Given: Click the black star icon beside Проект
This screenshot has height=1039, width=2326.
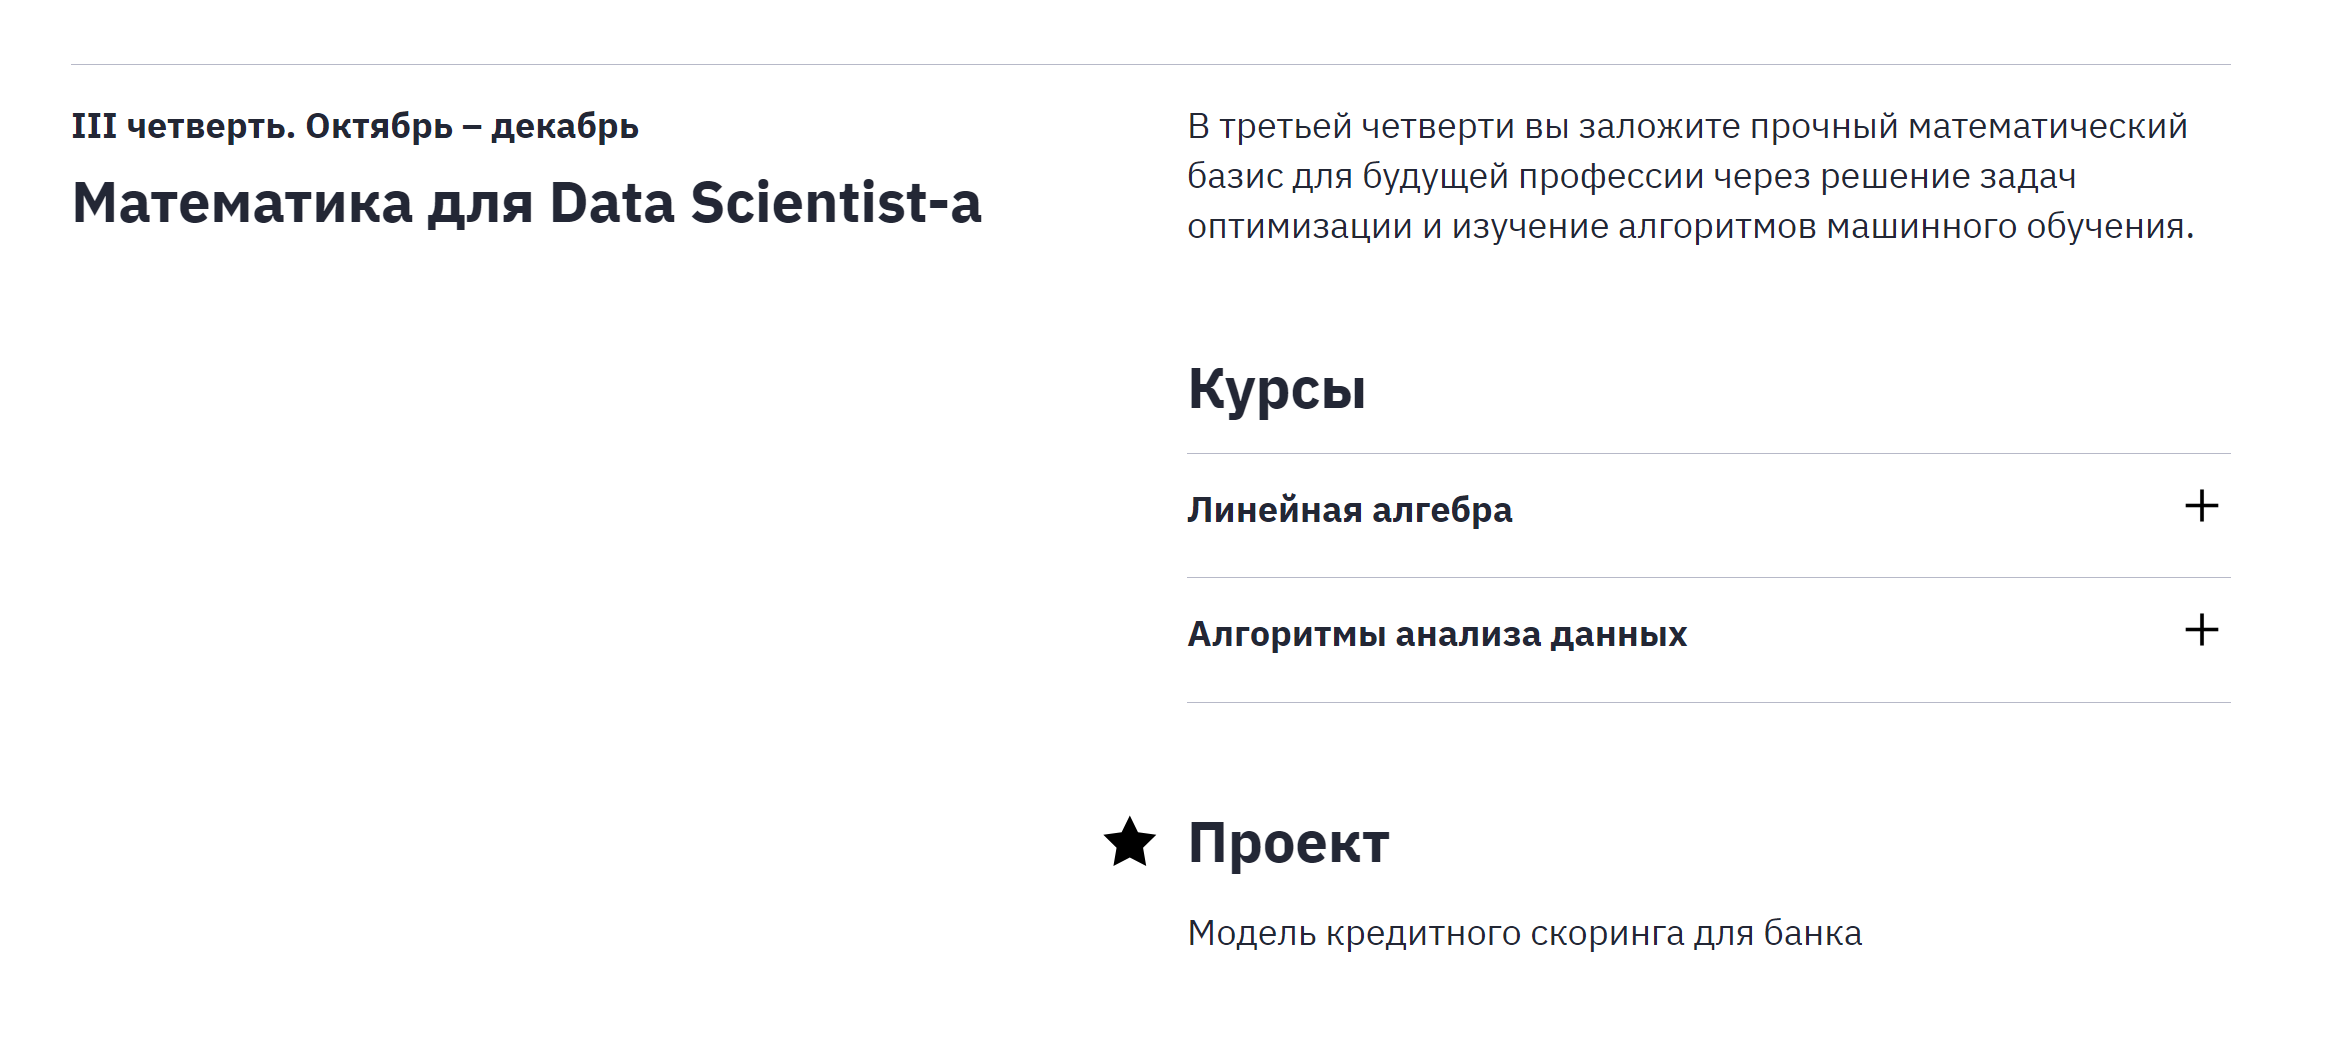Looking at the screenshot, I should point(1130,842).
